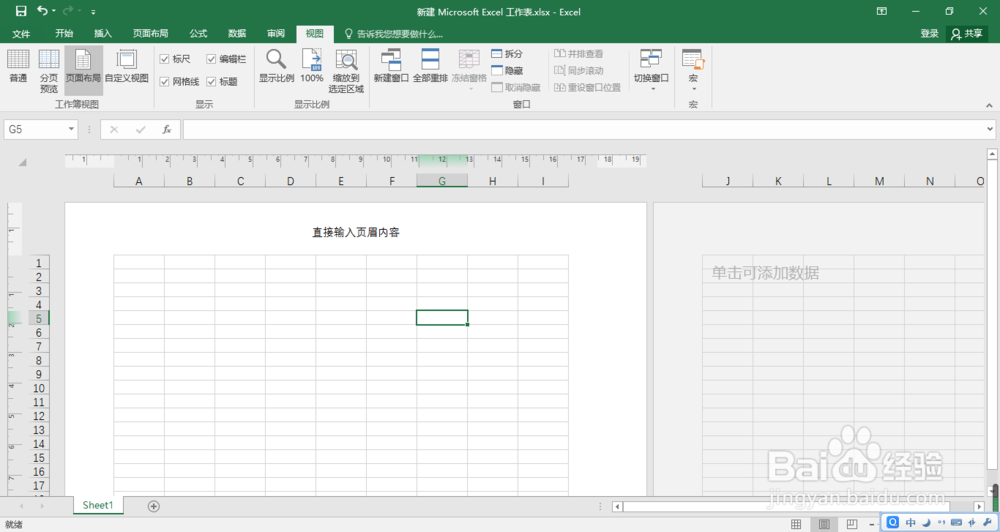Select column G header
This screenshot has height=532, width=1000.
[442, 181]
